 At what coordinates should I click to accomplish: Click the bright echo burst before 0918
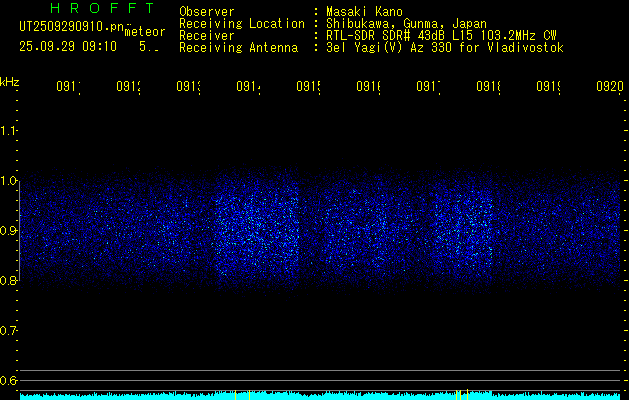pyautogui.click(x=463, y=231)
